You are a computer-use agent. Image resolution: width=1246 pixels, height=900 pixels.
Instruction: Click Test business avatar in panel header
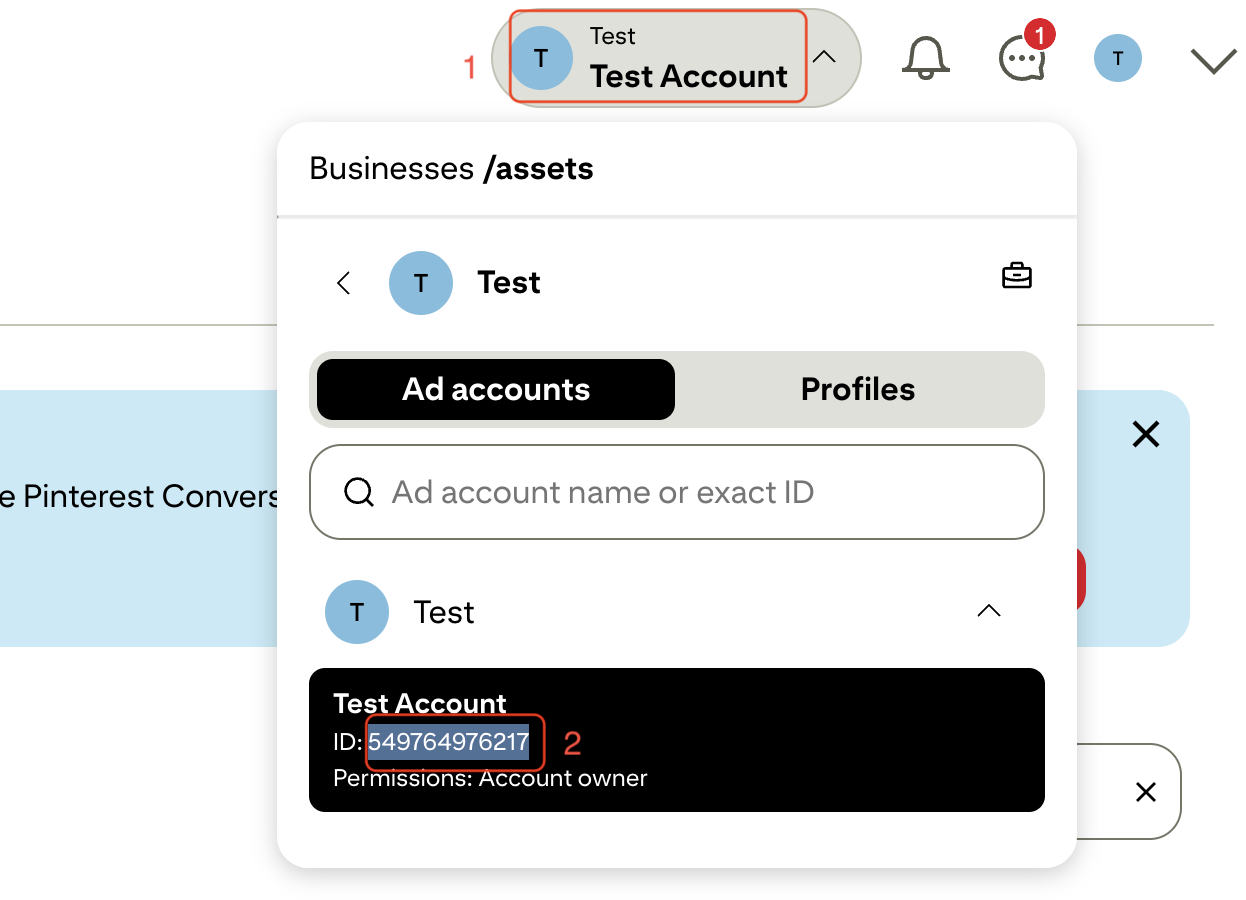420,283
